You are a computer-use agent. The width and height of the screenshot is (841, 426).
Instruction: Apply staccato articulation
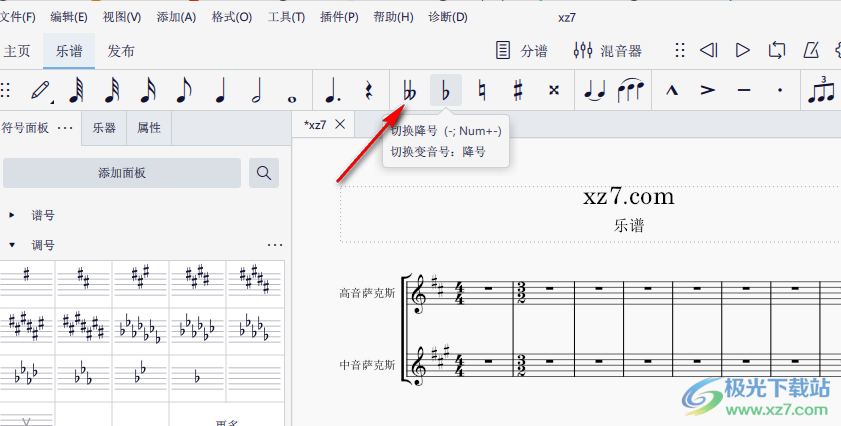click(x=780, y=90)
